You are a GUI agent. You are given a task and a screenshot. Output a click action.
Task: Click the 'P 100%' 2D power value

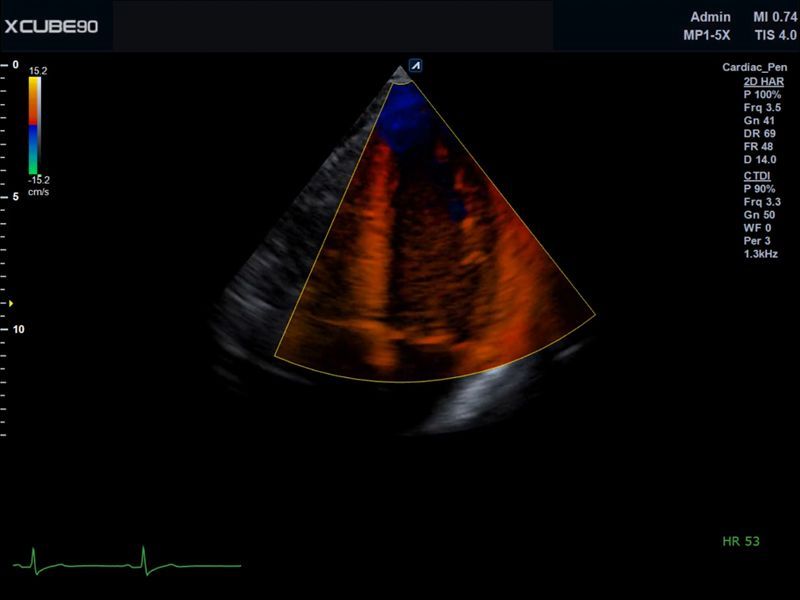[762, 94]
